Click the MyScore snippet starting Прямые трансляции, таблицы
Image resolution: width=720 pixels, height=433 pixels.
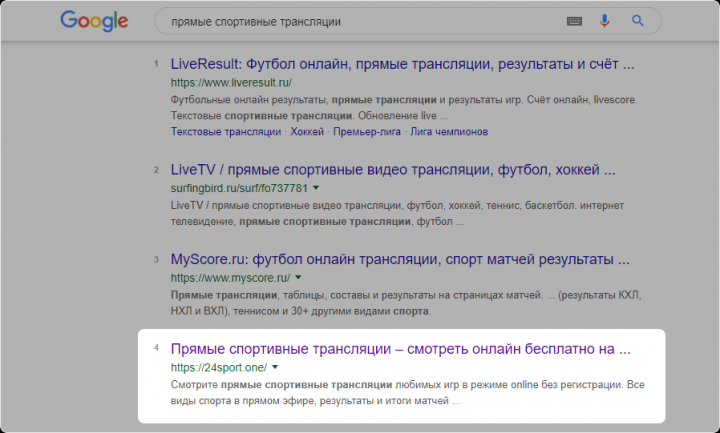(x=406, y=303)
